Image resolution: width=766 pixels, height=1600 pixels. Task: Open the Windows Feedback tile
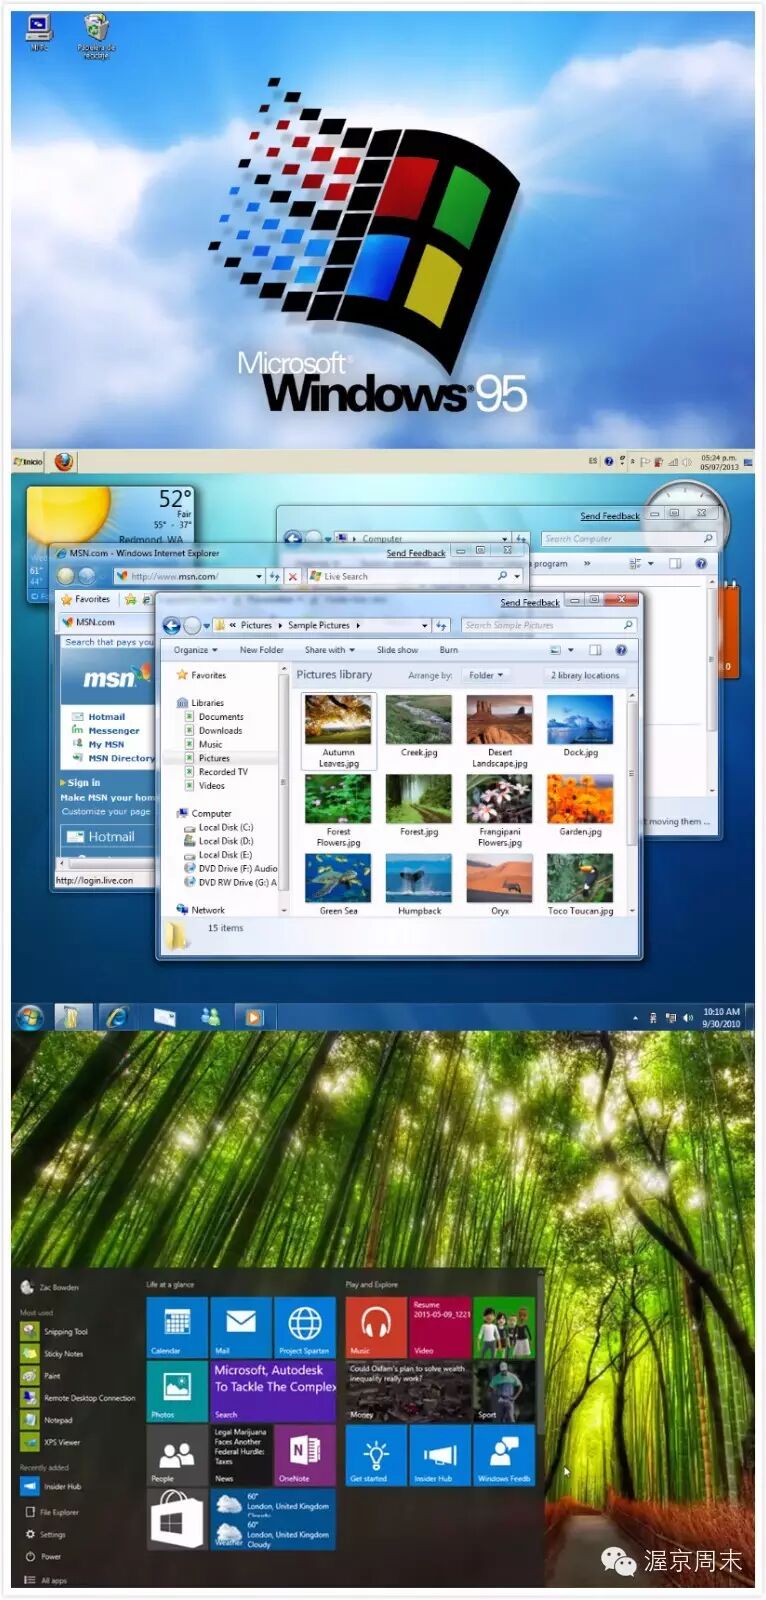point(504,1455)
